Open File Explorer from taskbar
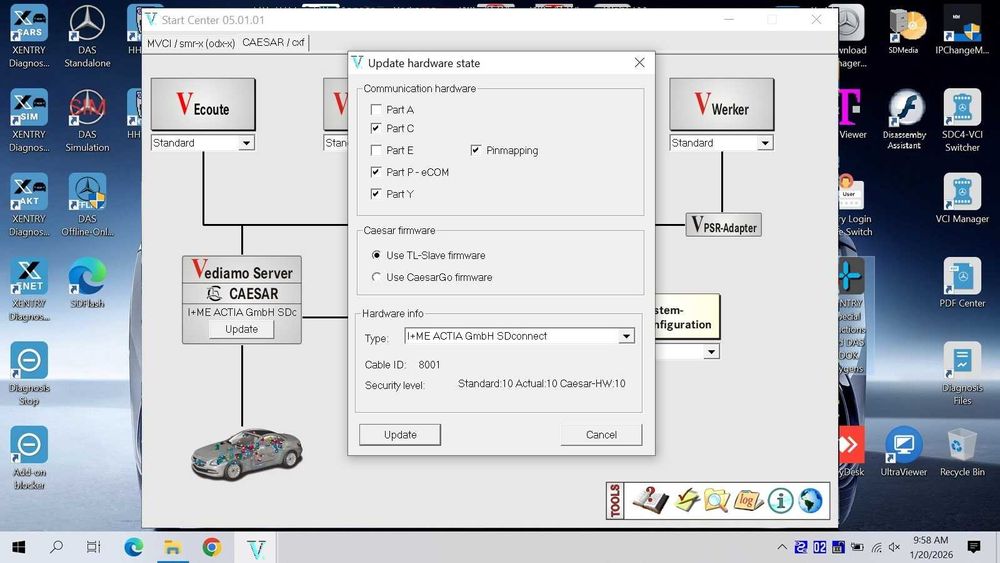Viewport: 1000px width, 563px height. click(x=172, y=547)
